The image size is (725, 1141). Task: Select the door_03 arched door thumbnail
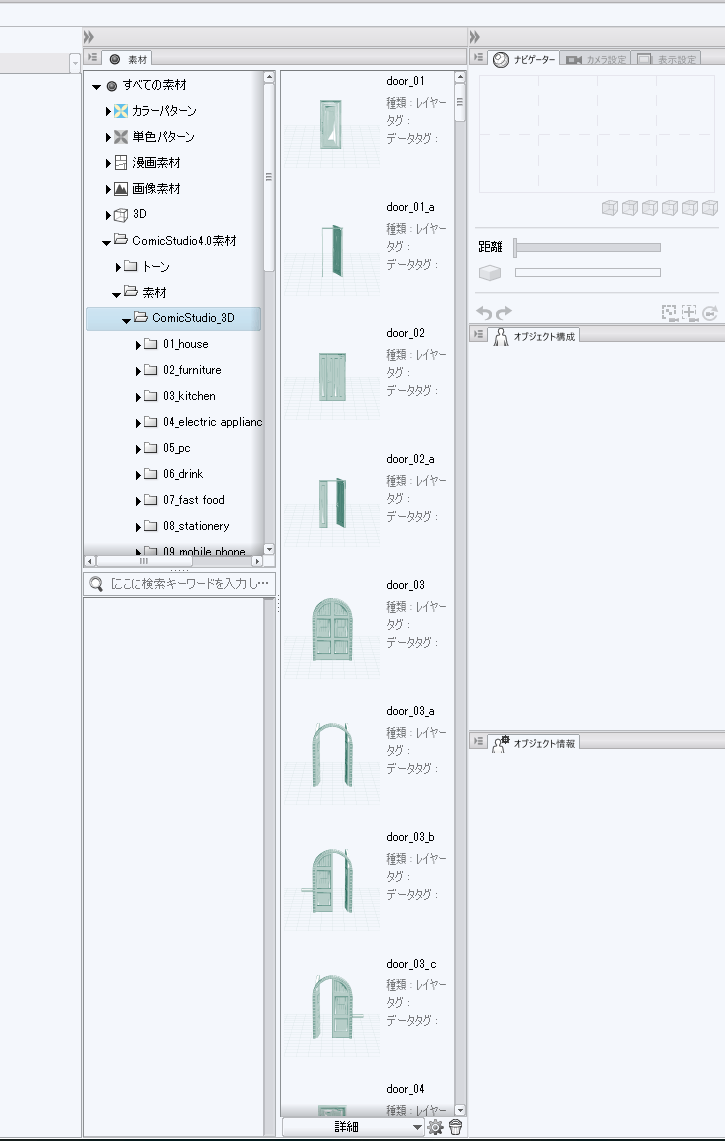tap(331, 629)
